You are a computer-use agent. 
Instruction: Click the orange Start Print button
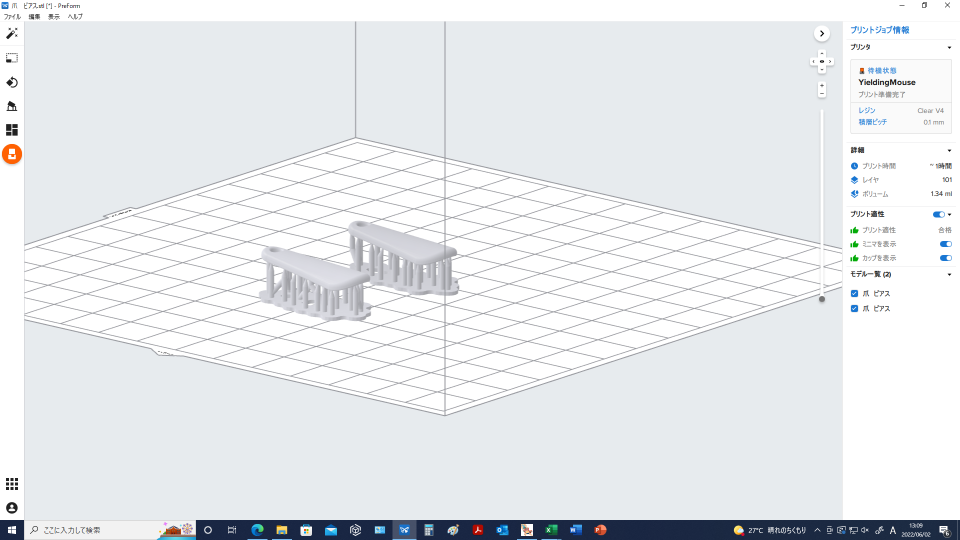click(x=12, y=154)
